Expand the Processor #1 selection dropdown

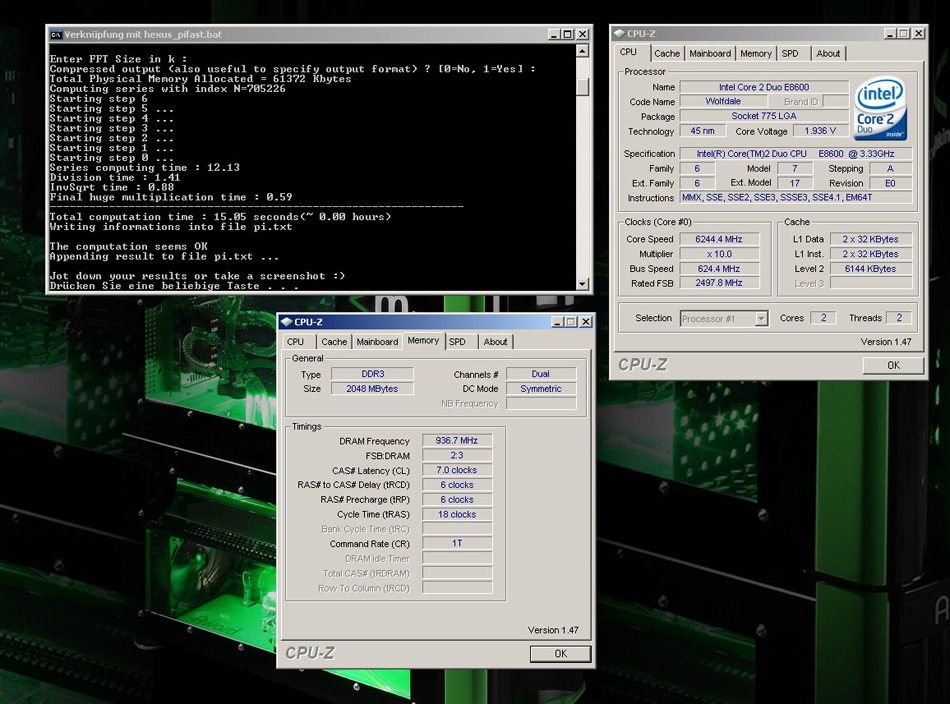pyautogui.click(x=761, y=318)
